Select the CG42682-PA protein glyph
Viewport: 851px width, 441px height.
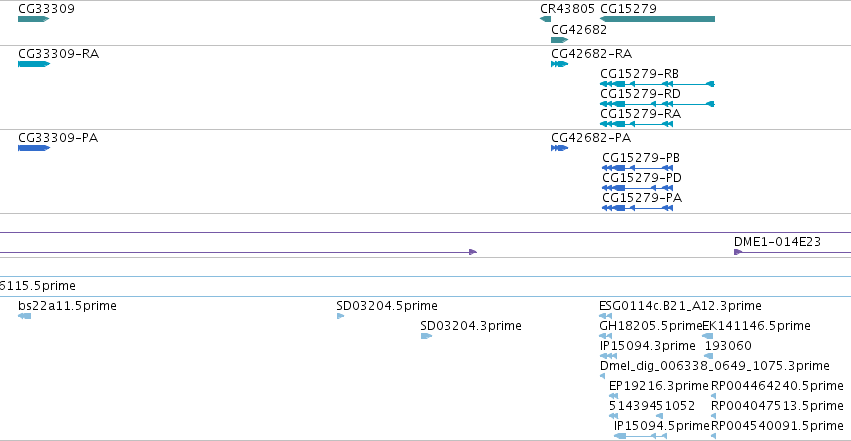pos(560,148)
